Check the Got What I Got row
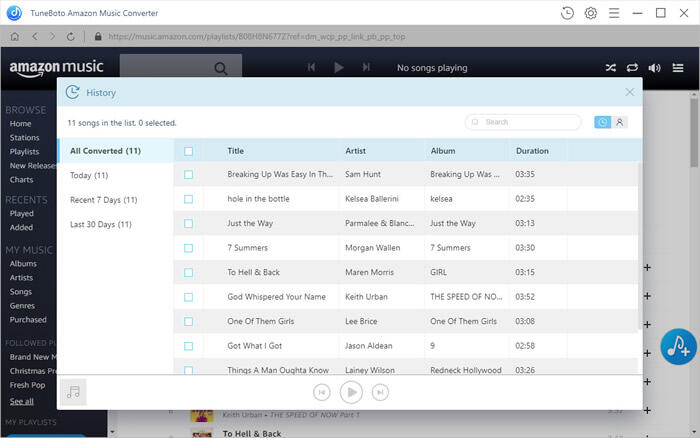The image size is (700, 438). point(188,346)
